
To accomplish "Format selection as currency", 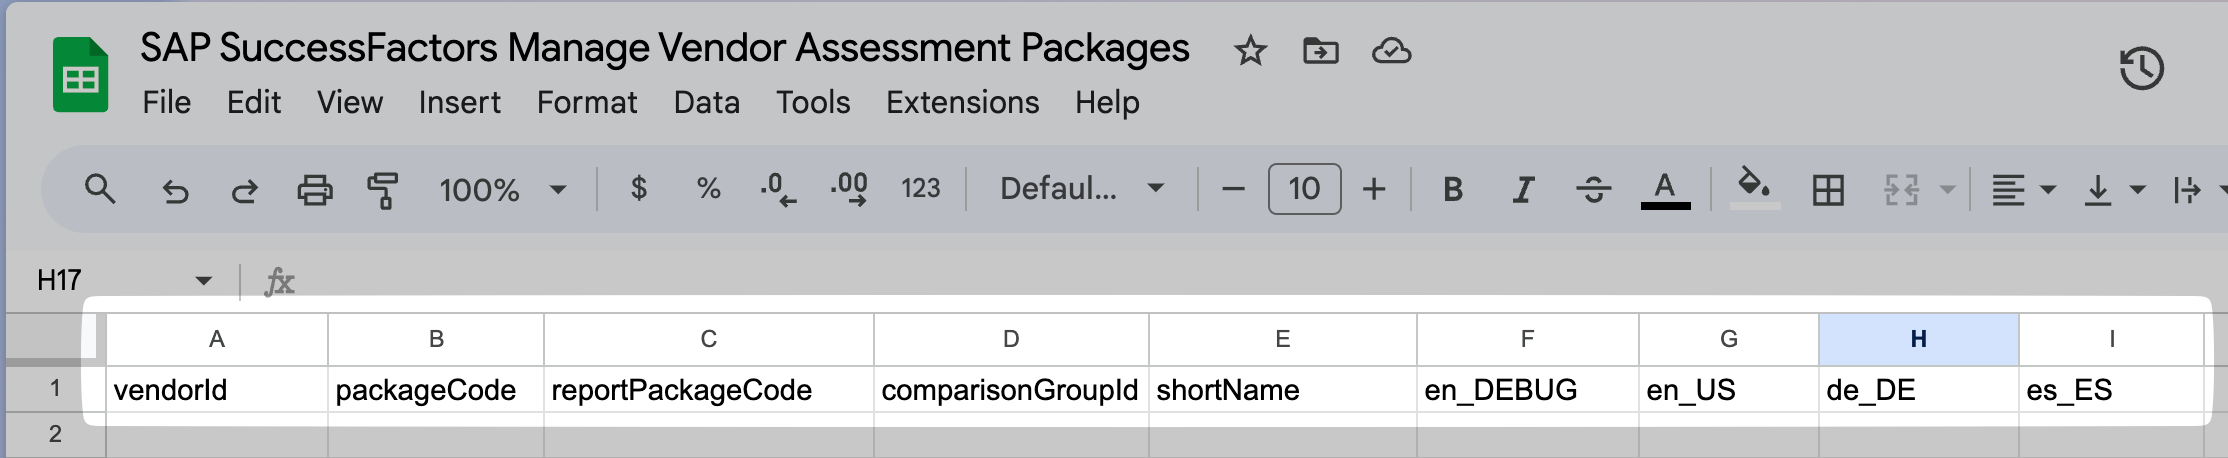I will pos(639,188).
